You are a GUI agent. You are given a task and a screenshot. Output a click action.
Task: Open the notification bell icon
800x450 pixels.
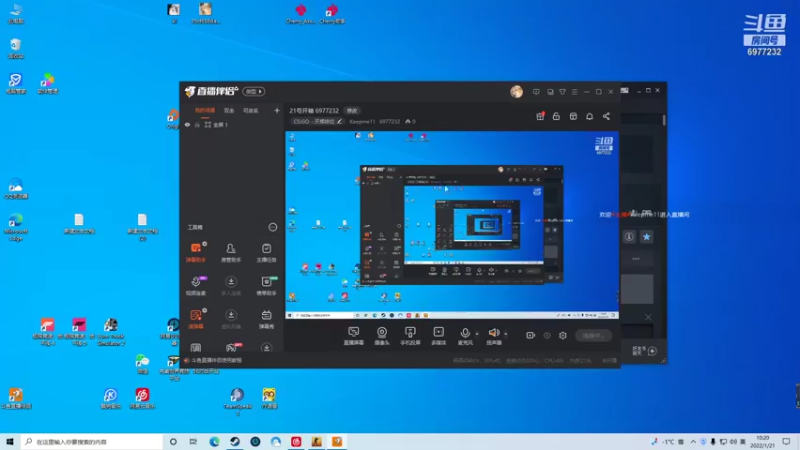[589, 116]
